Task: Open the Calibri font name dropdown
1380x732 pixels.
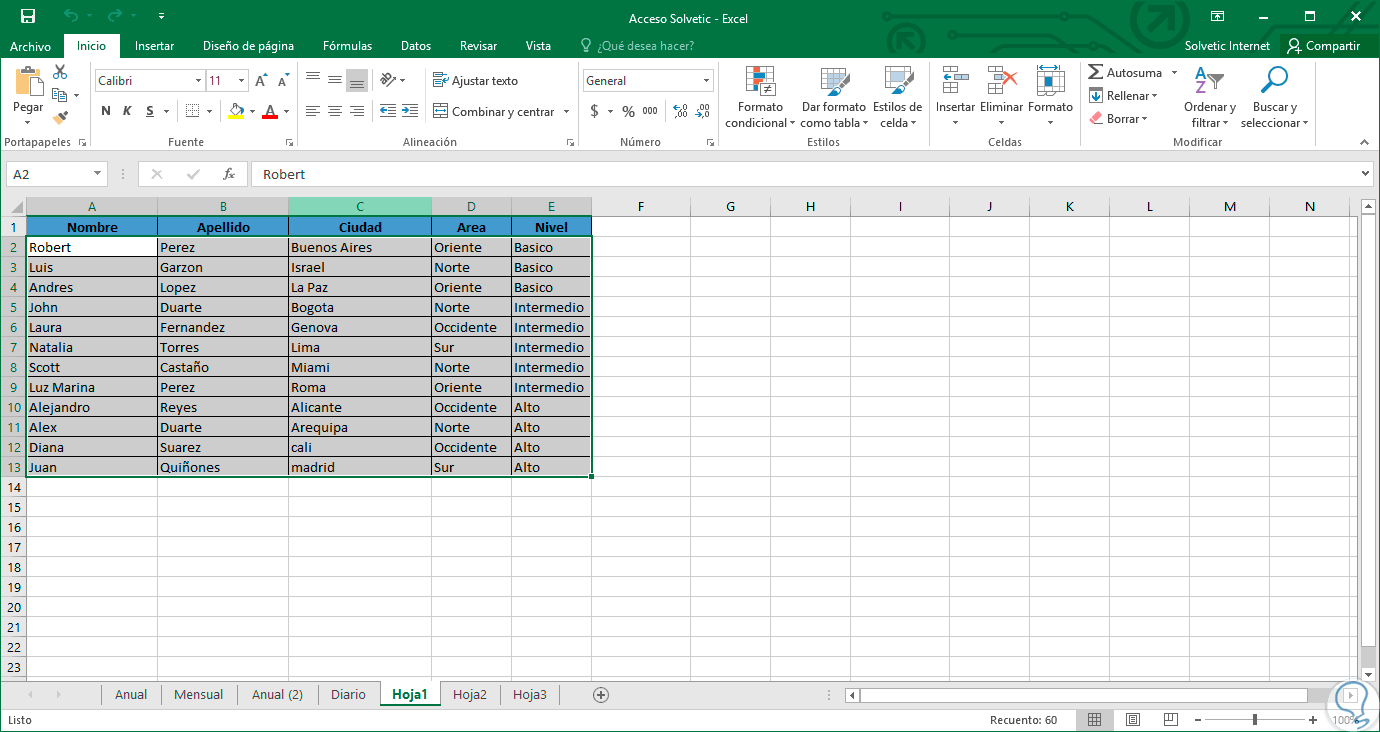Action: [197, 81]
